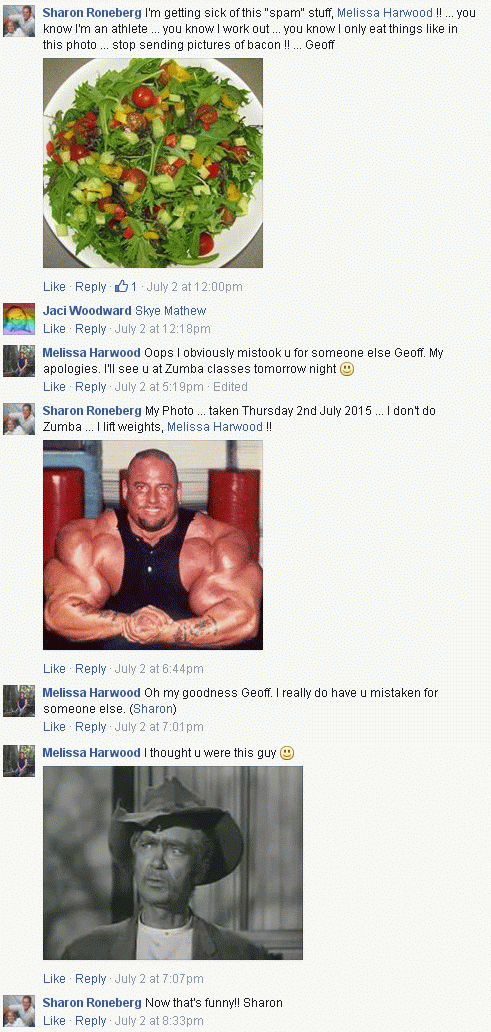Click the thumbs-up like count icon

[x=121, y=286]
